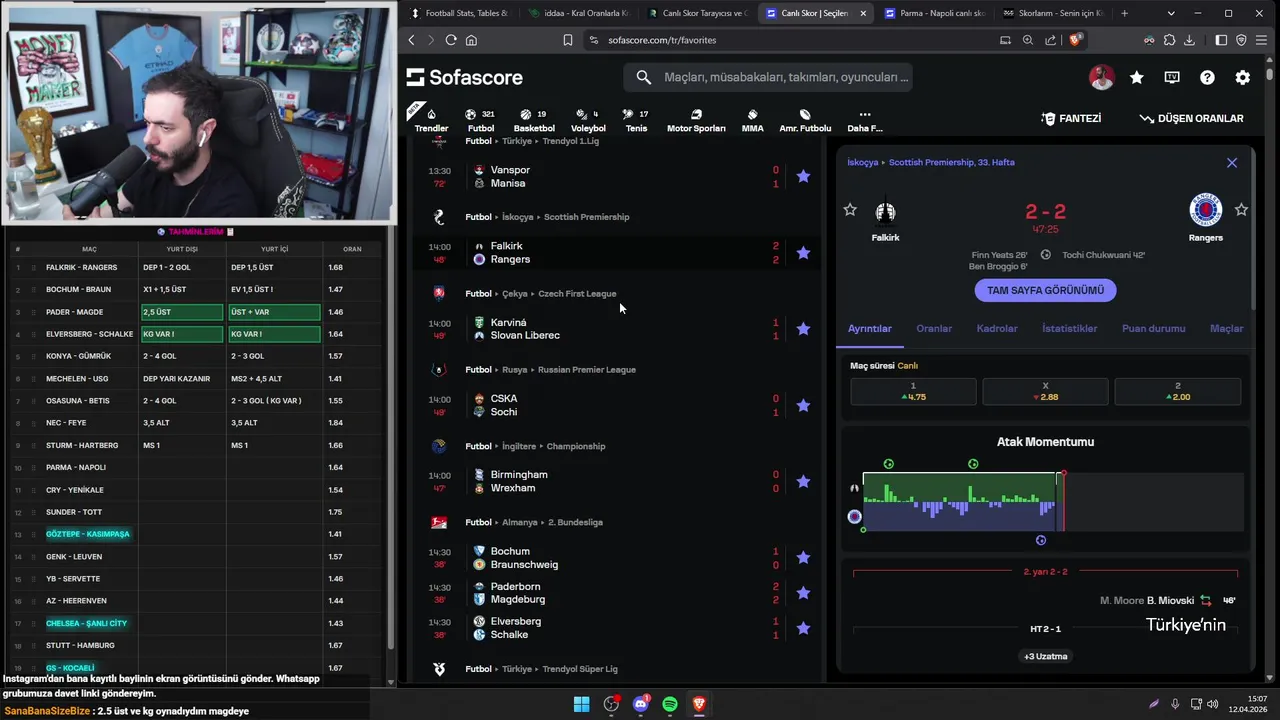Screen dimensions: 1280x720
Task: Open the FANTEZİ link
Action: pos(1071,118)
